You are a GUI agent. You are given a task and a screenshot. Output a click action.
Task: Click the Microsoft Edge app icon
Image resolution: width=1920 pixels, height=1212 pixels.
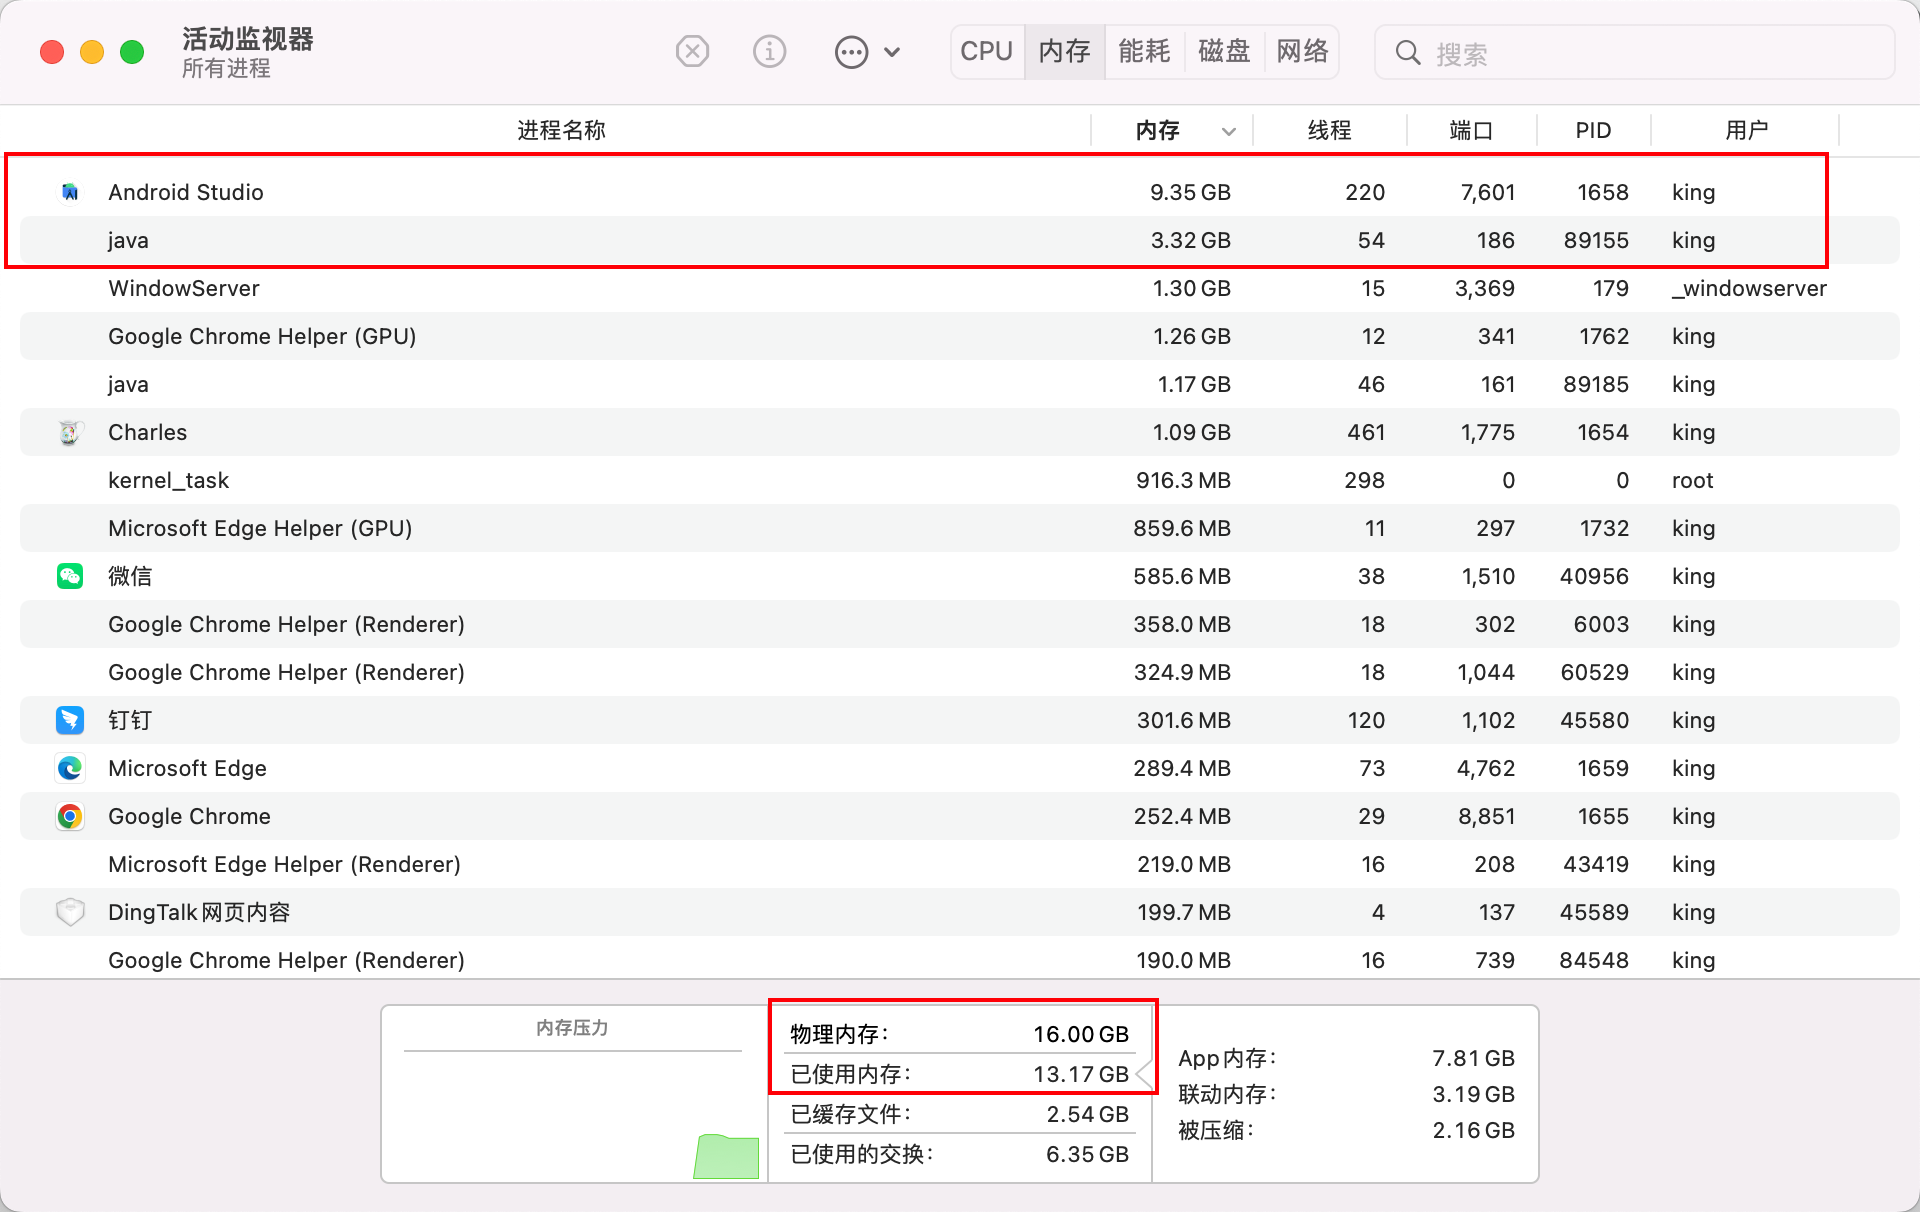pos(70,768)
